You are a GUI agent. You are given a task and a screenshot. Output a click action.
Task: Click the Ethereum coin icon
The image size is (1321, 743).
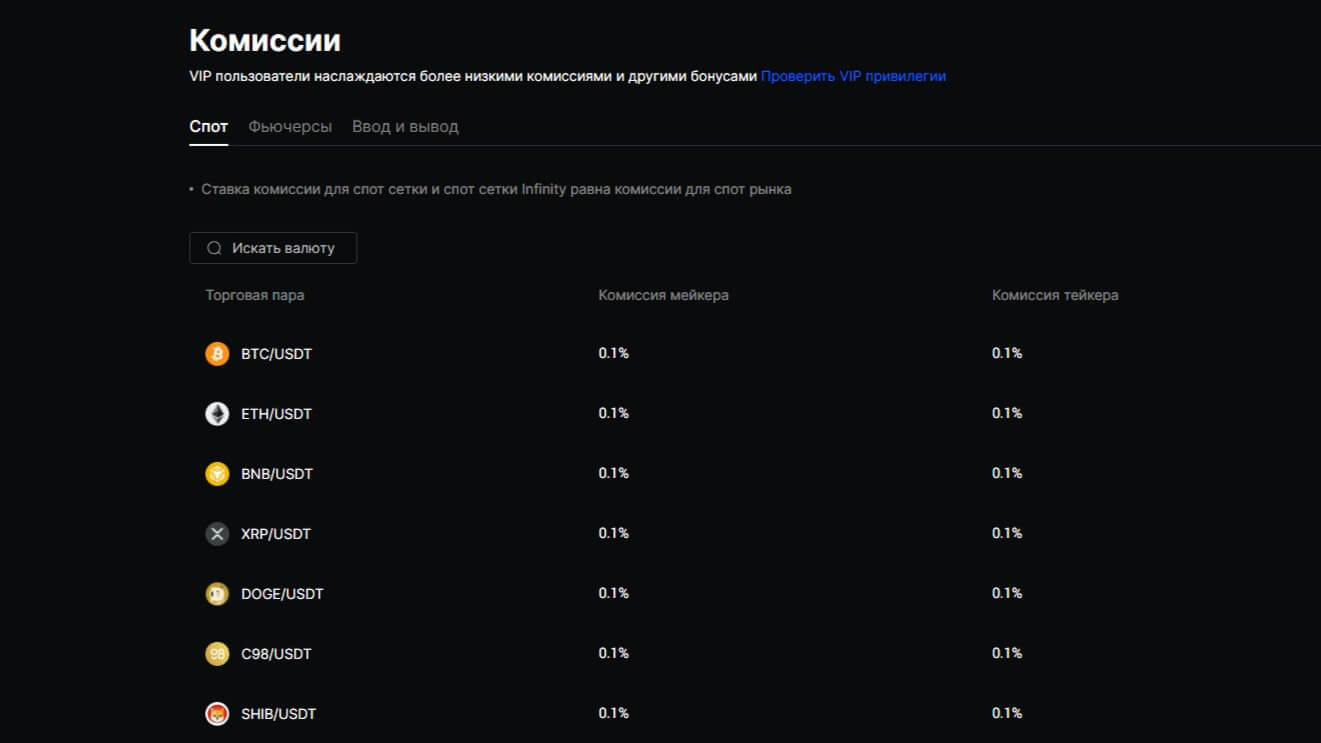[x=217, y=414]
